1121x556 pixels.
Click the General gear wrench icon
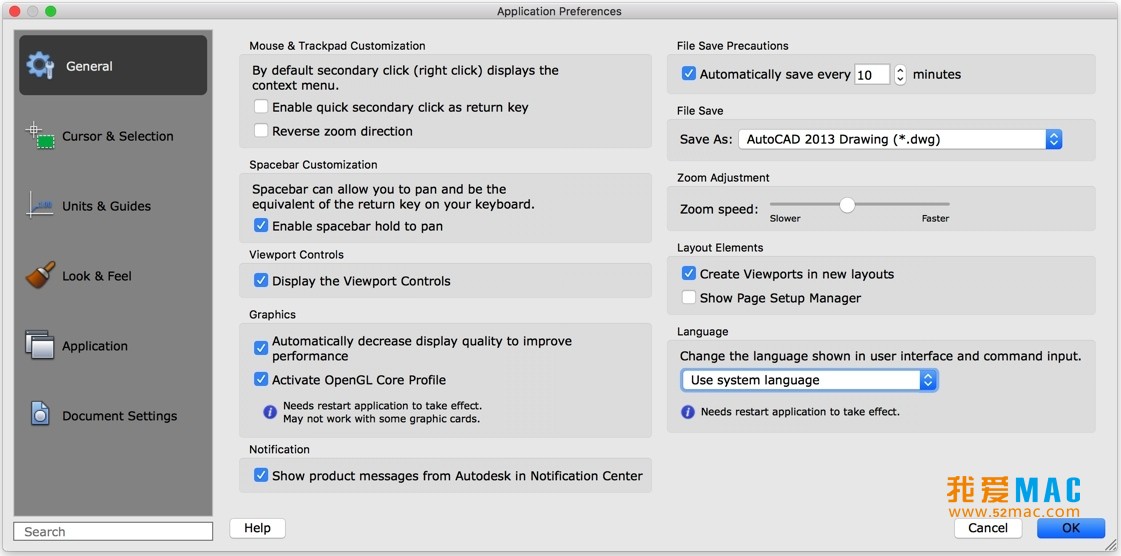40,65
